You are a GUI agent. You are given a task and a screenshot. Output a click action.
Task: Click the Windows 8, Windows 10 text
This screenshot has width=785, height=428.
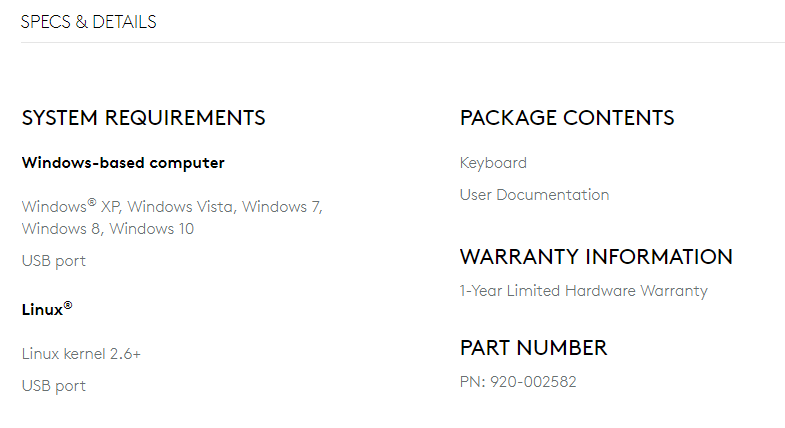[107, 229]
